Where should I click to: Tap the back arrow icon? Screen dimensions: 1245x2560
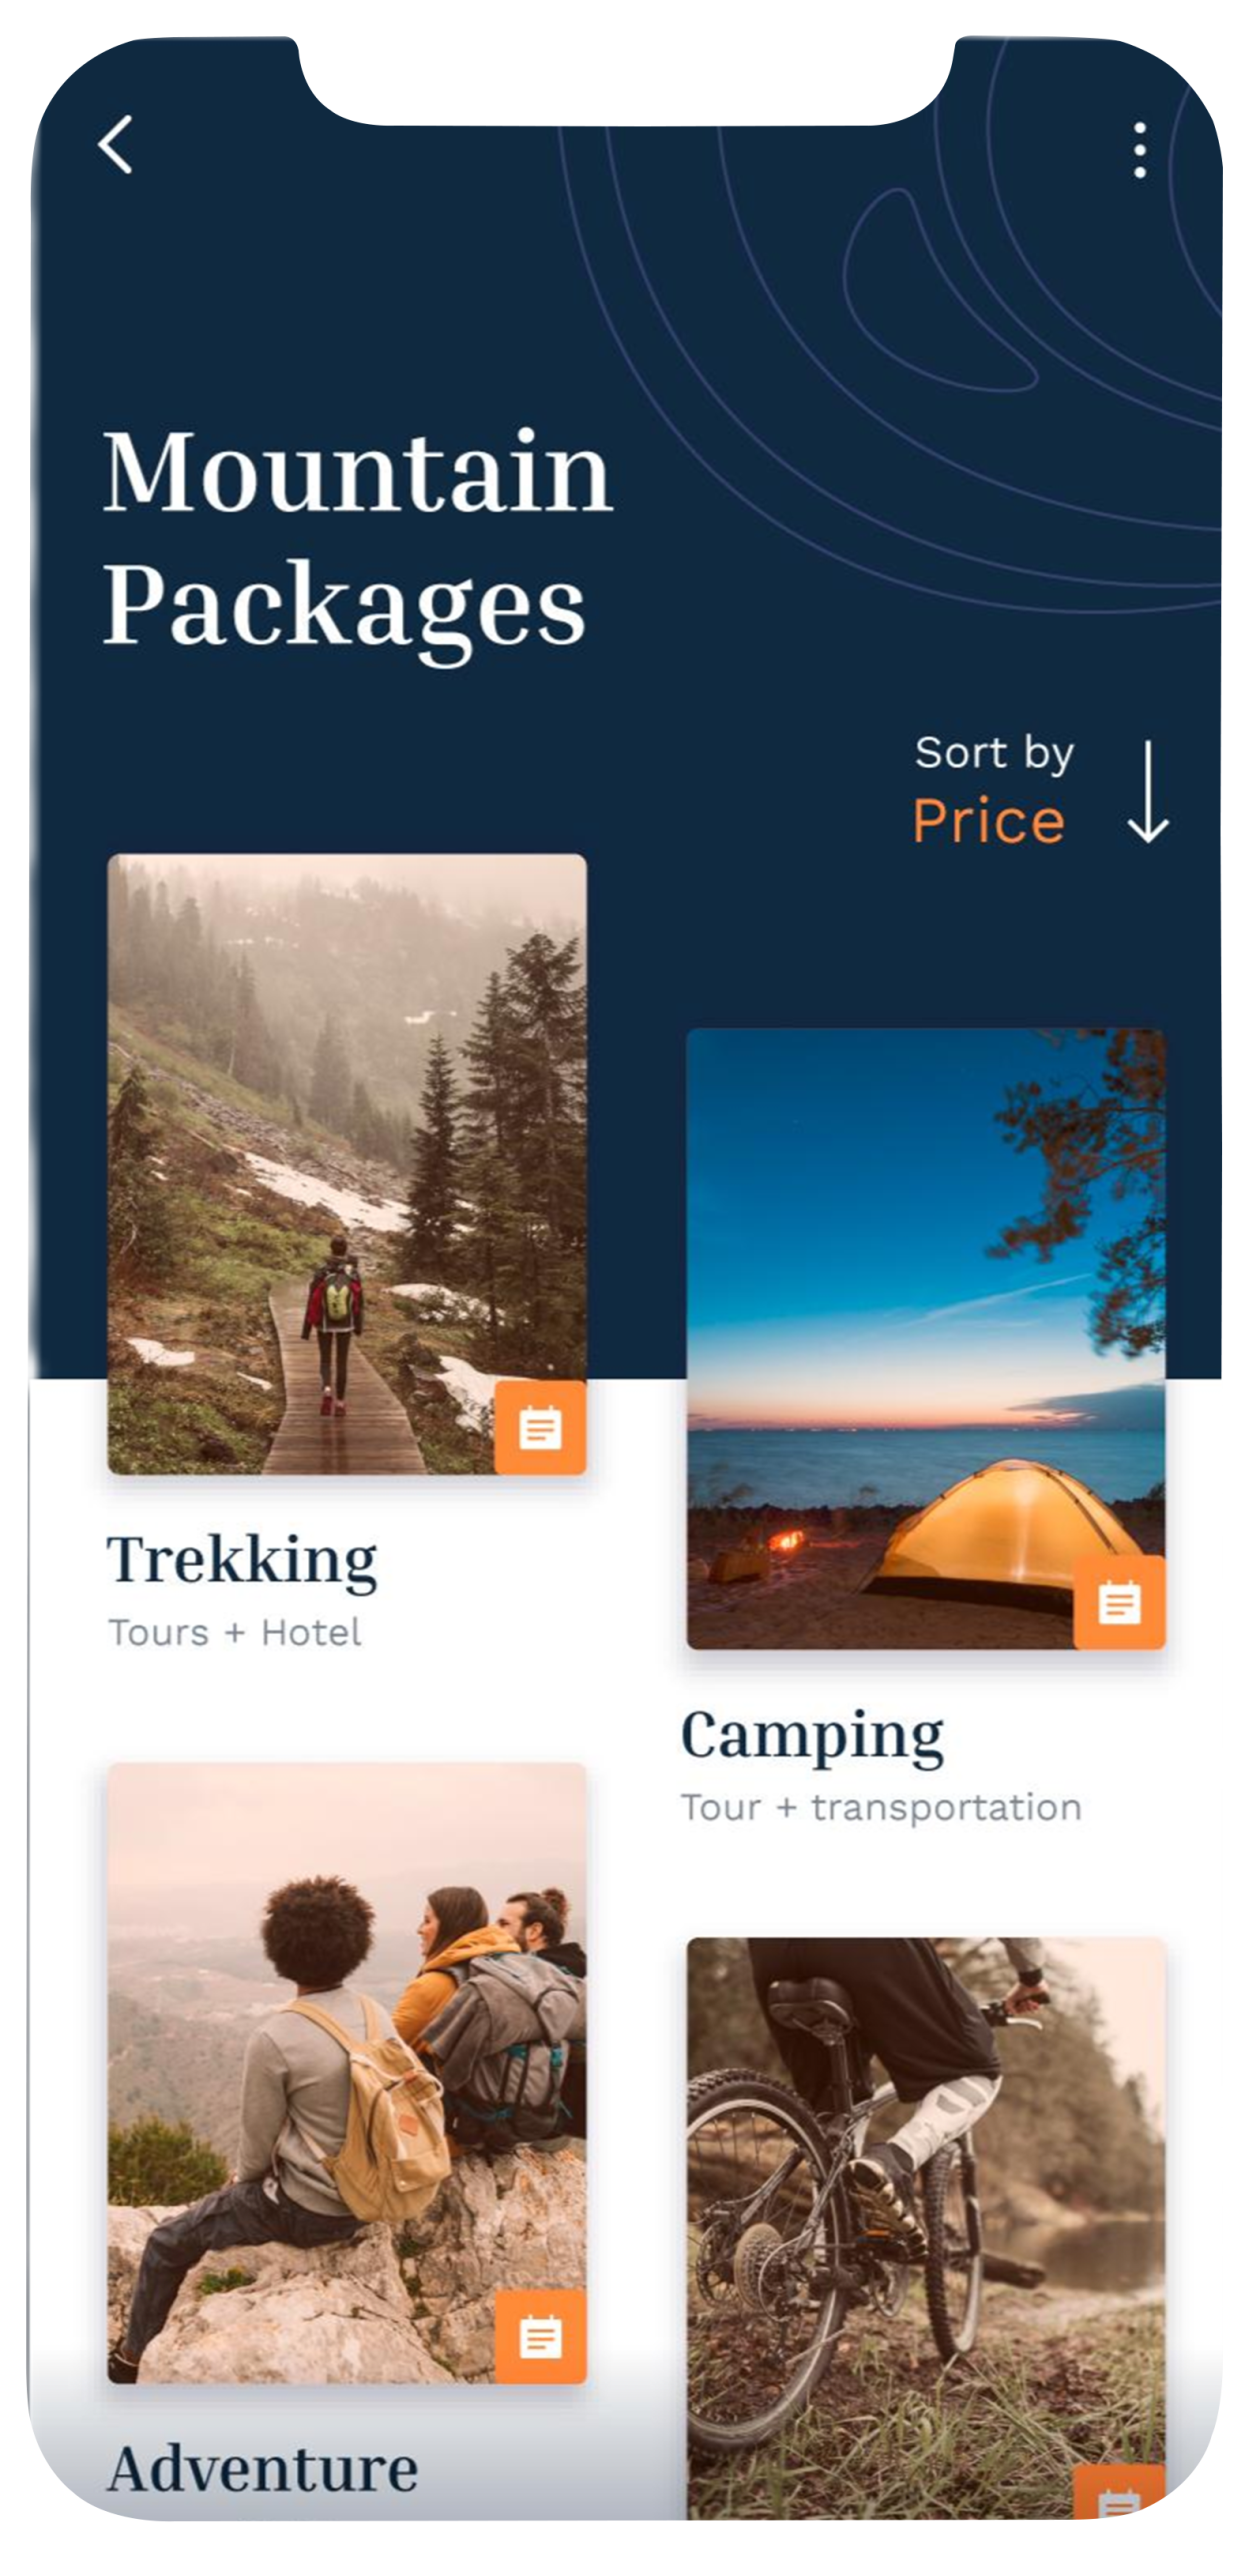coord(115,144)
